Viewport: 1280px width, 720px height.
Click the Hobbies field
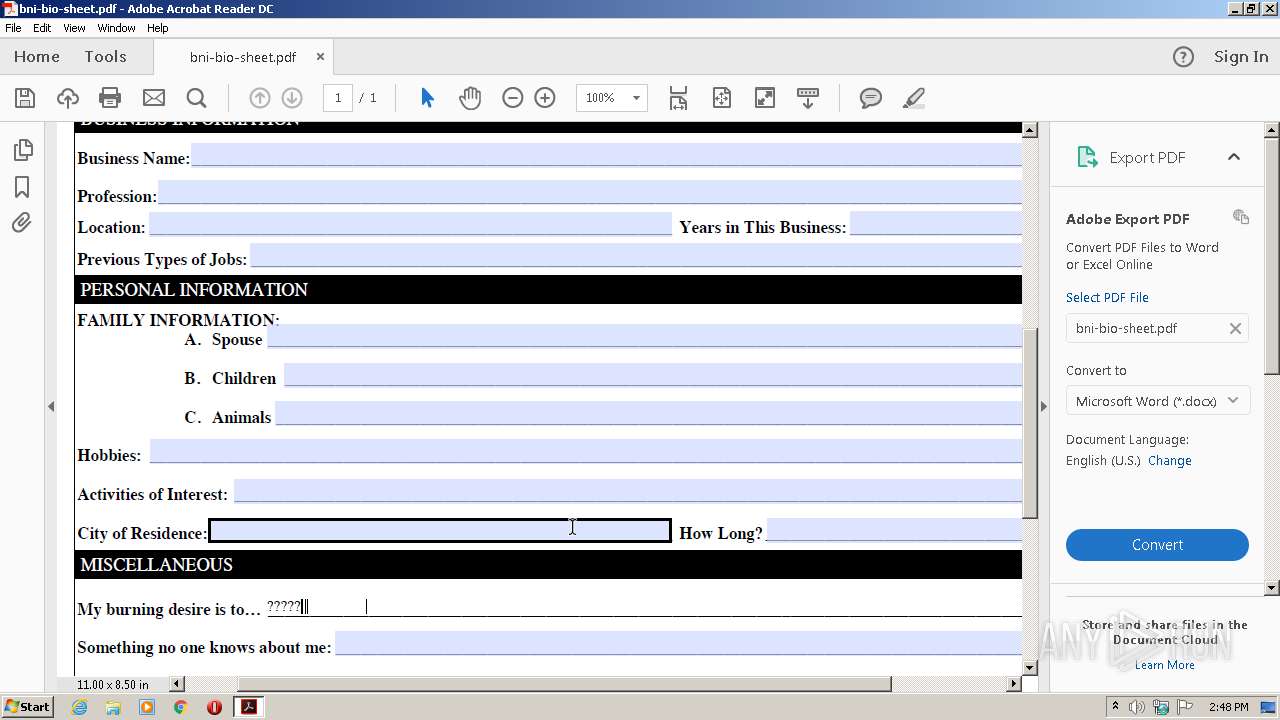586,452
